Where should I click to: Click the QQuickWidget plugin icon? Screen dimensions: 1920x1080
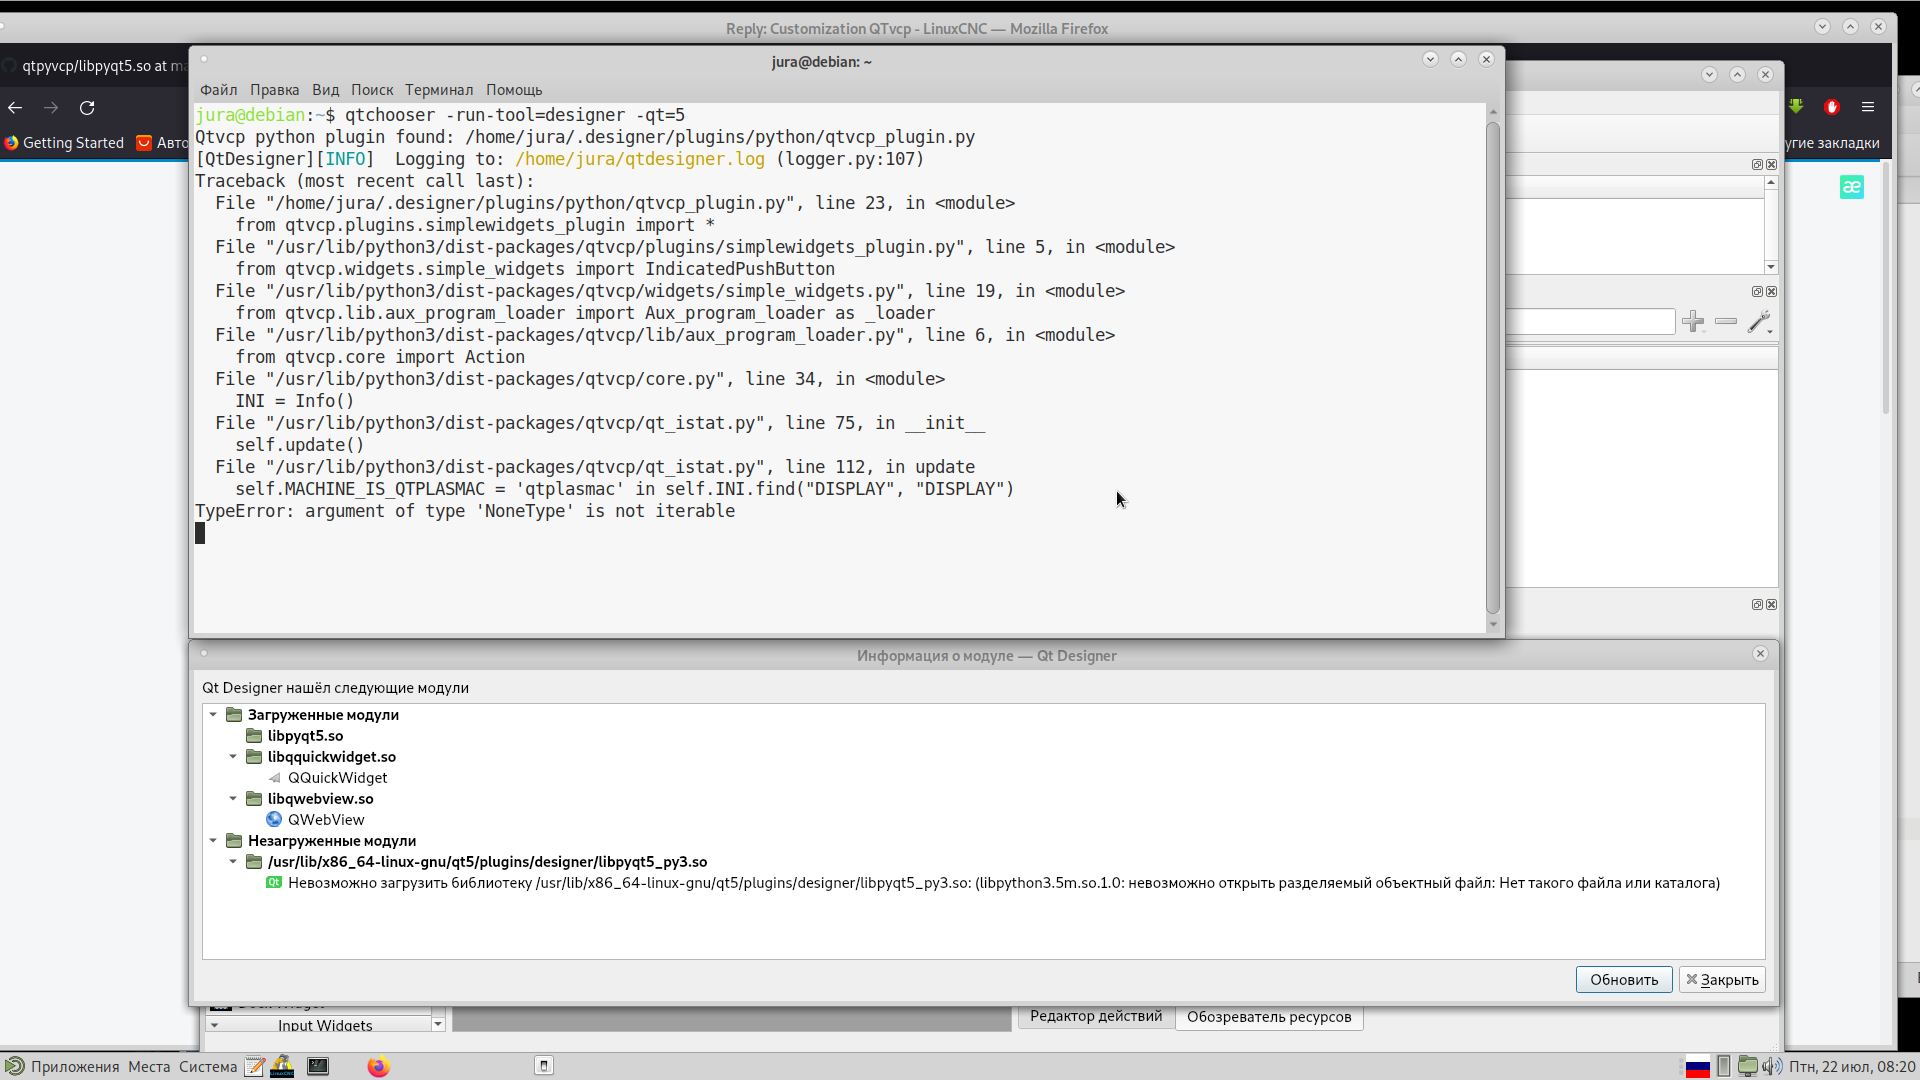274,778
